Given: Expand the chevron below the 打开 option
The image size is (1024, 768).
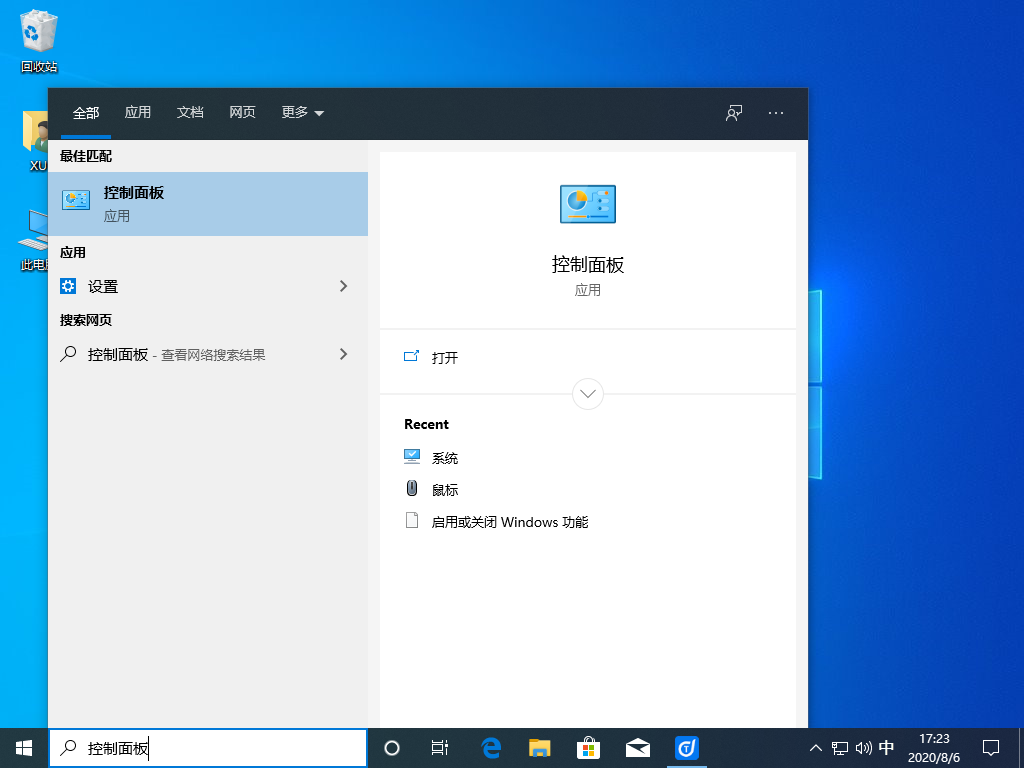Looking at the screenshot, I should click(588, 394).
